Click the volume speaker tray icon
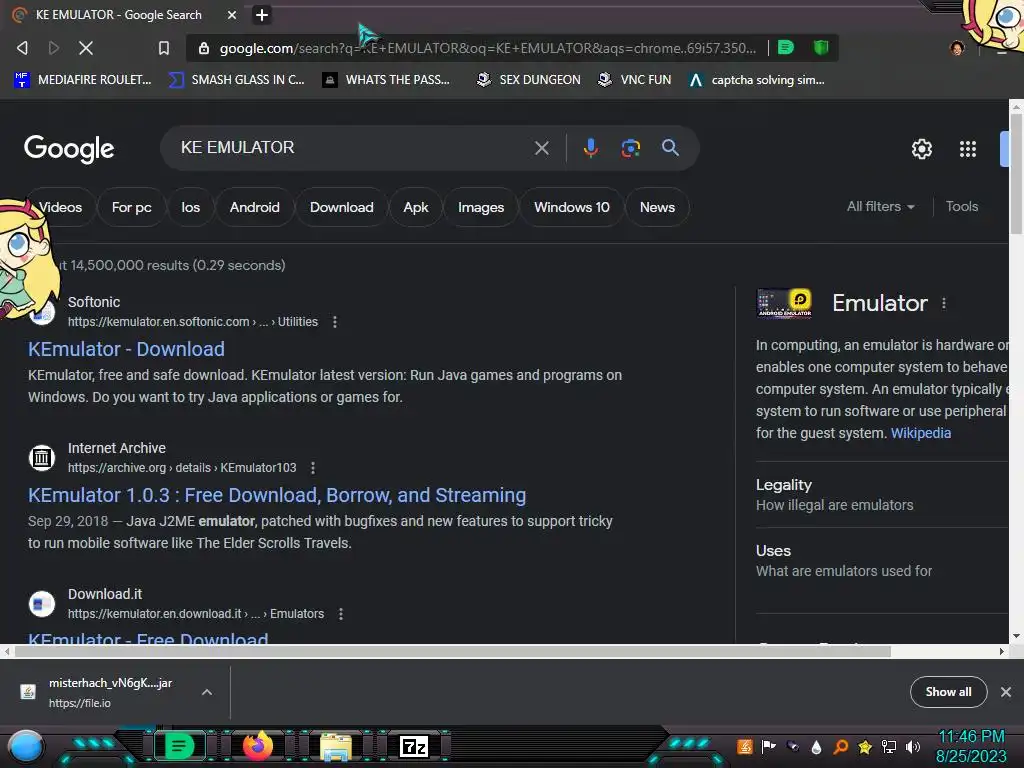Screen dimensions: 1024x768 [x=913, y=746]
